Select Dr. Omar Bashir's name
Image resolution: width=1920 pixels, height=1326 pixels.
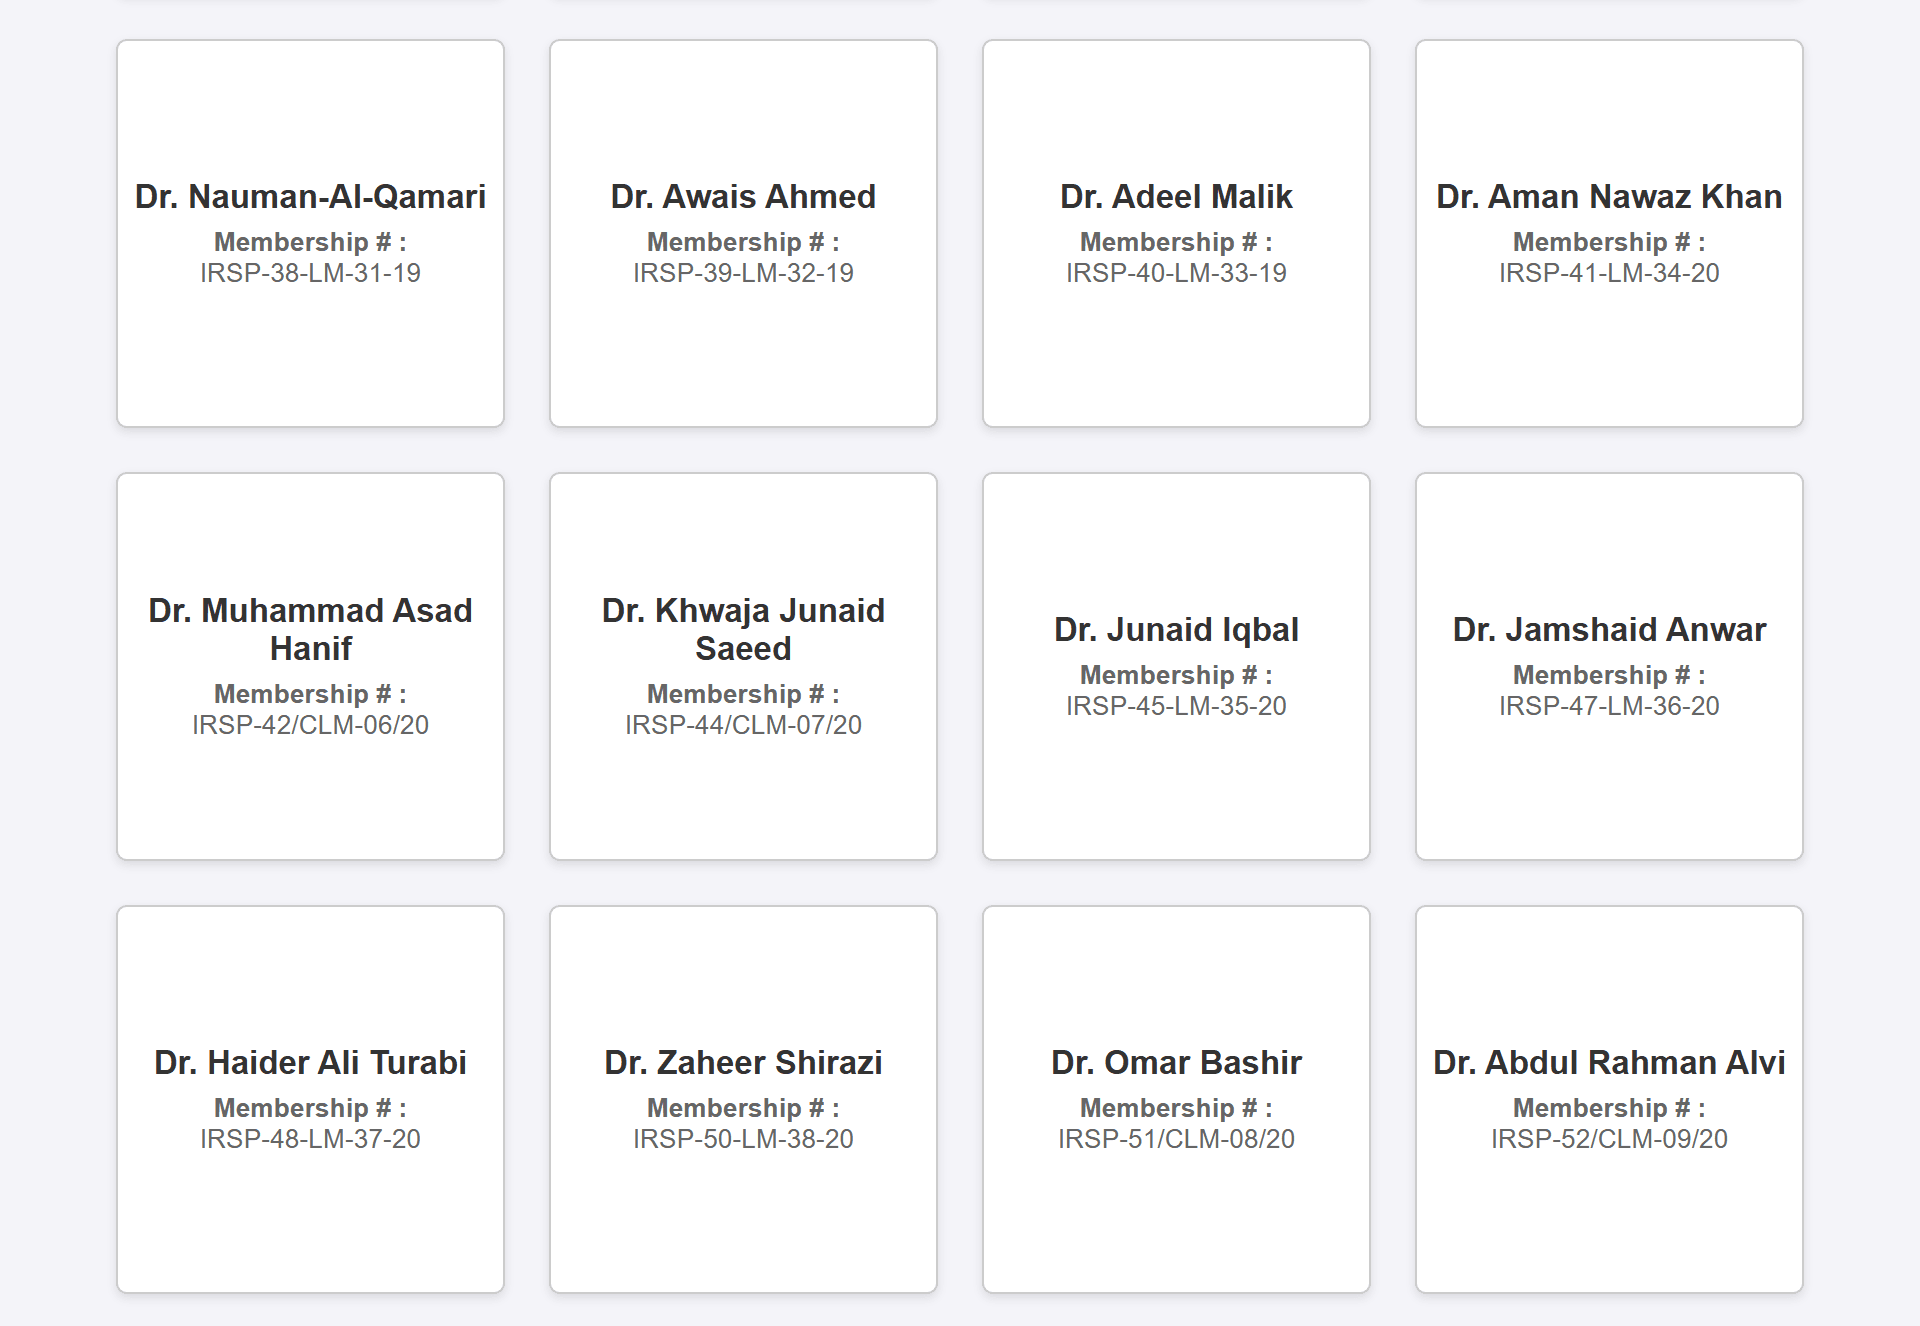click(x=1176, y=1063)
